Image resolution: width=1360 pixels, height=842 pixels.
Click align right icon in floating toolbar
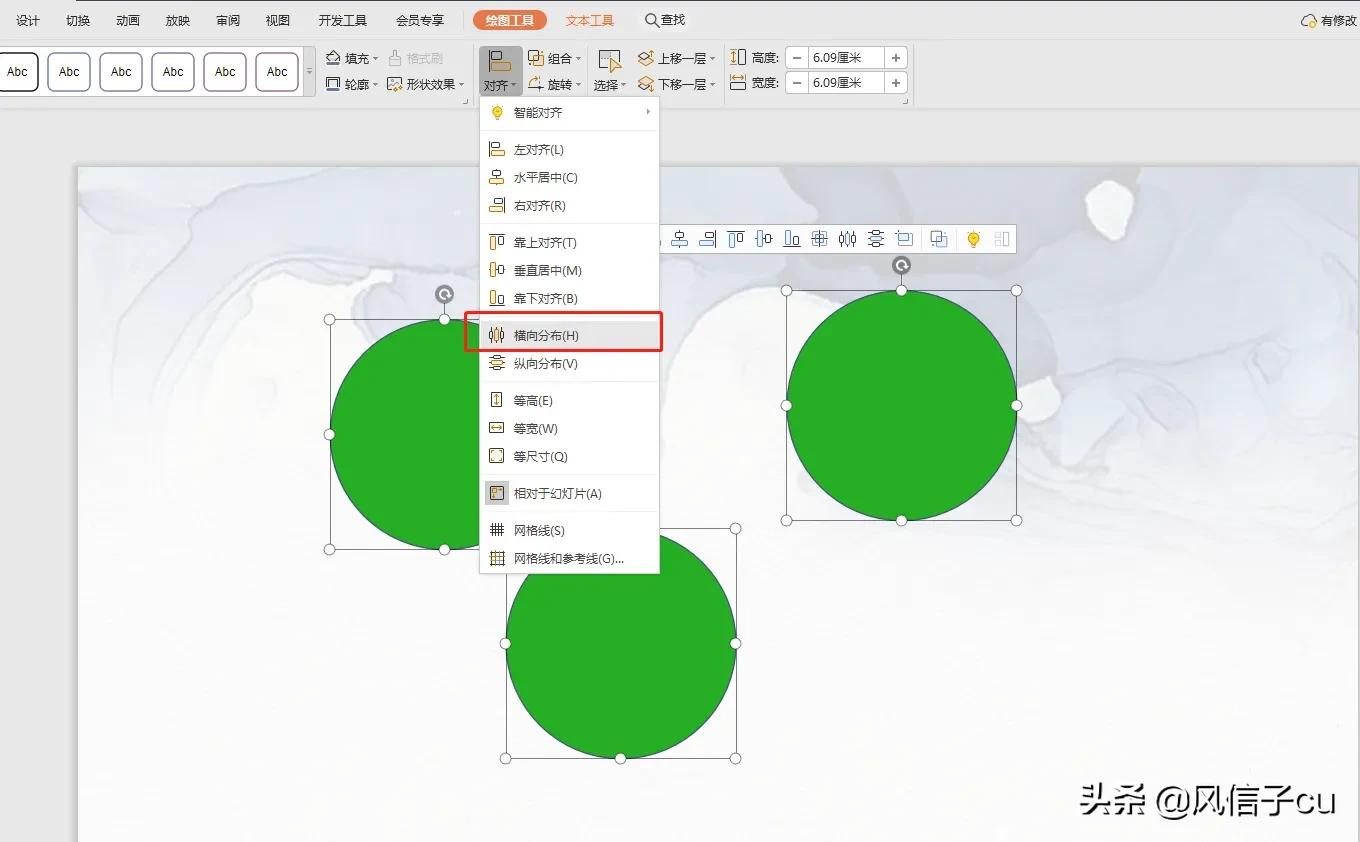tap(708, 239)
